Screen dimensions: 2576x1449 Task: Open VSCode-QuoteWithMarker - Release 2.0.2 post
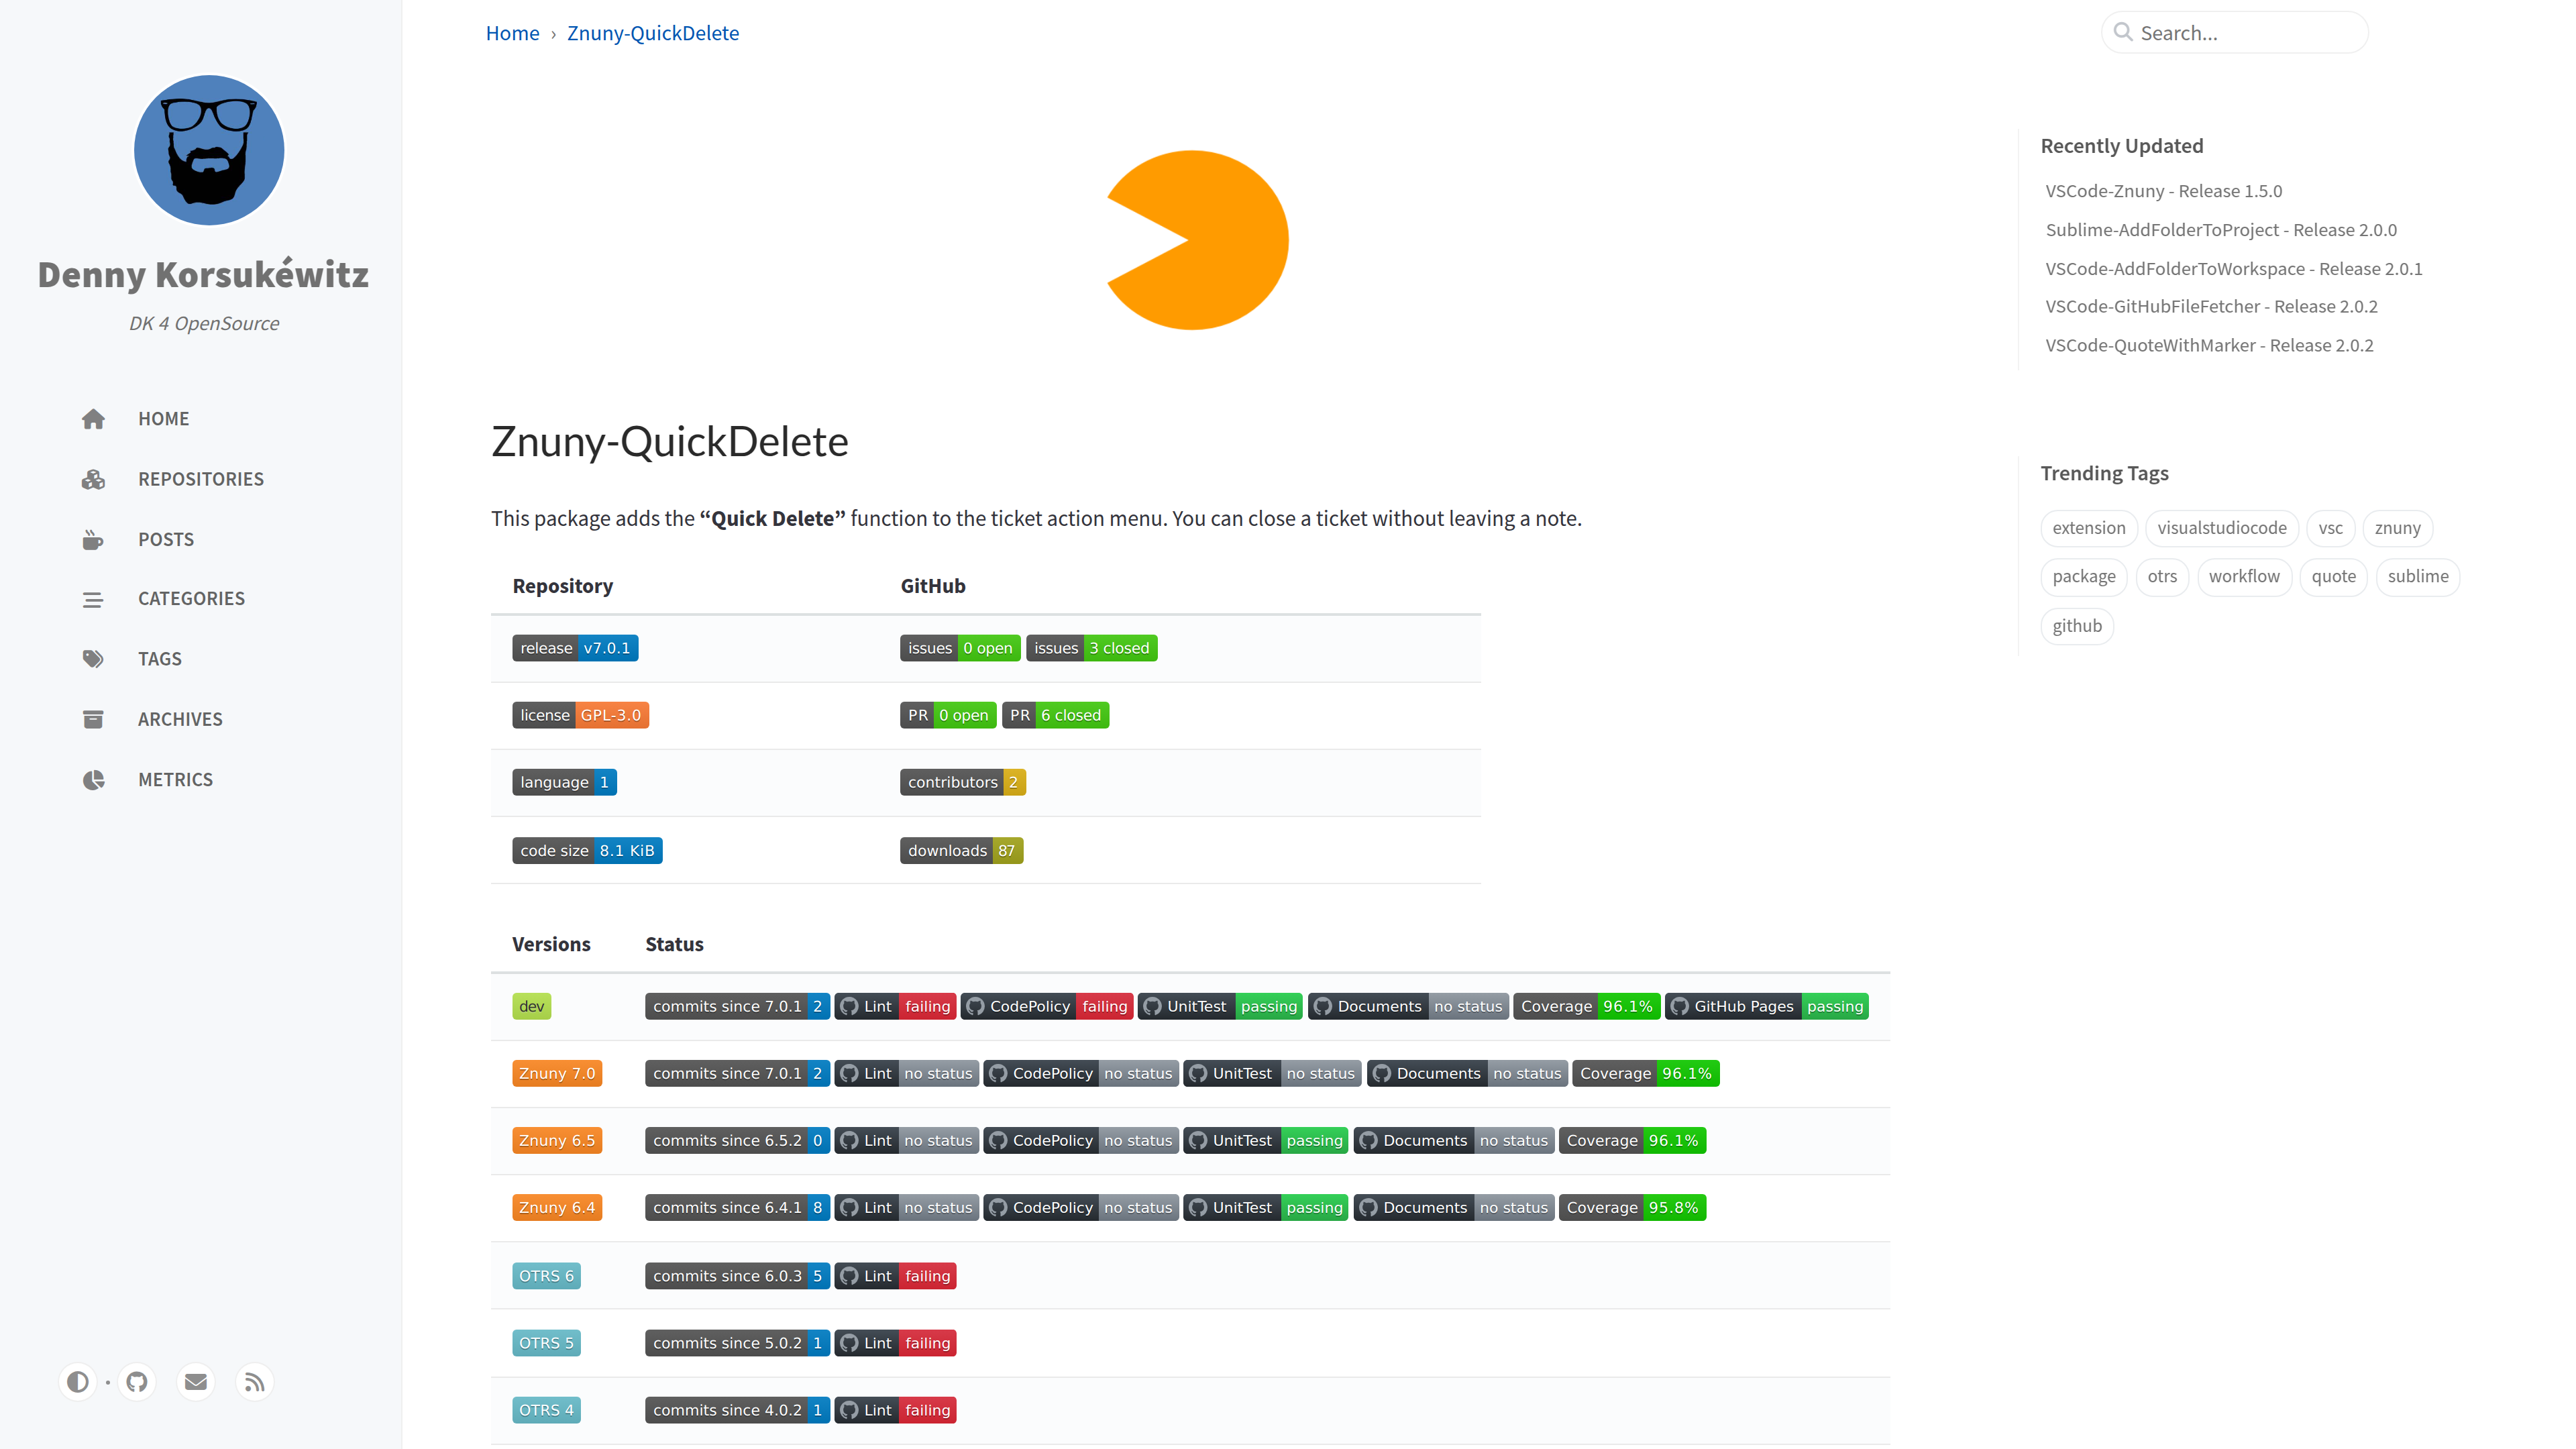tap(2209, 346)
